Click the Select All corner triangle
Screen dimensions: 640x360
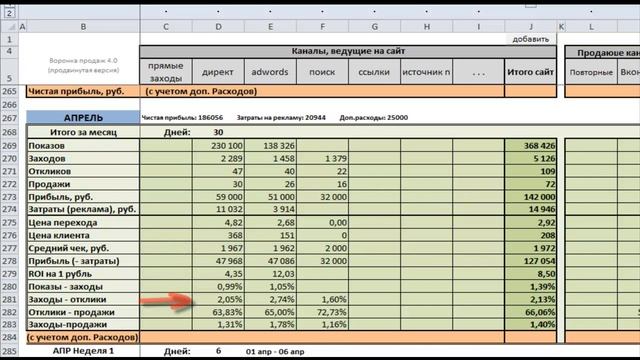point(11,27)
